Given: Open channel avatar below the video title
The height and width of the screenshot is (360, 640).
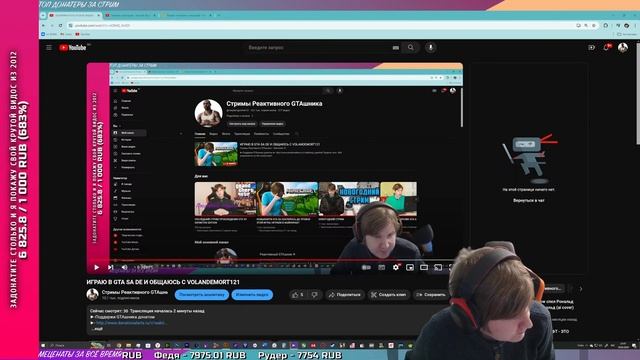Looking at the screenshot, I should pyautogui.click(x=92, y=294).
